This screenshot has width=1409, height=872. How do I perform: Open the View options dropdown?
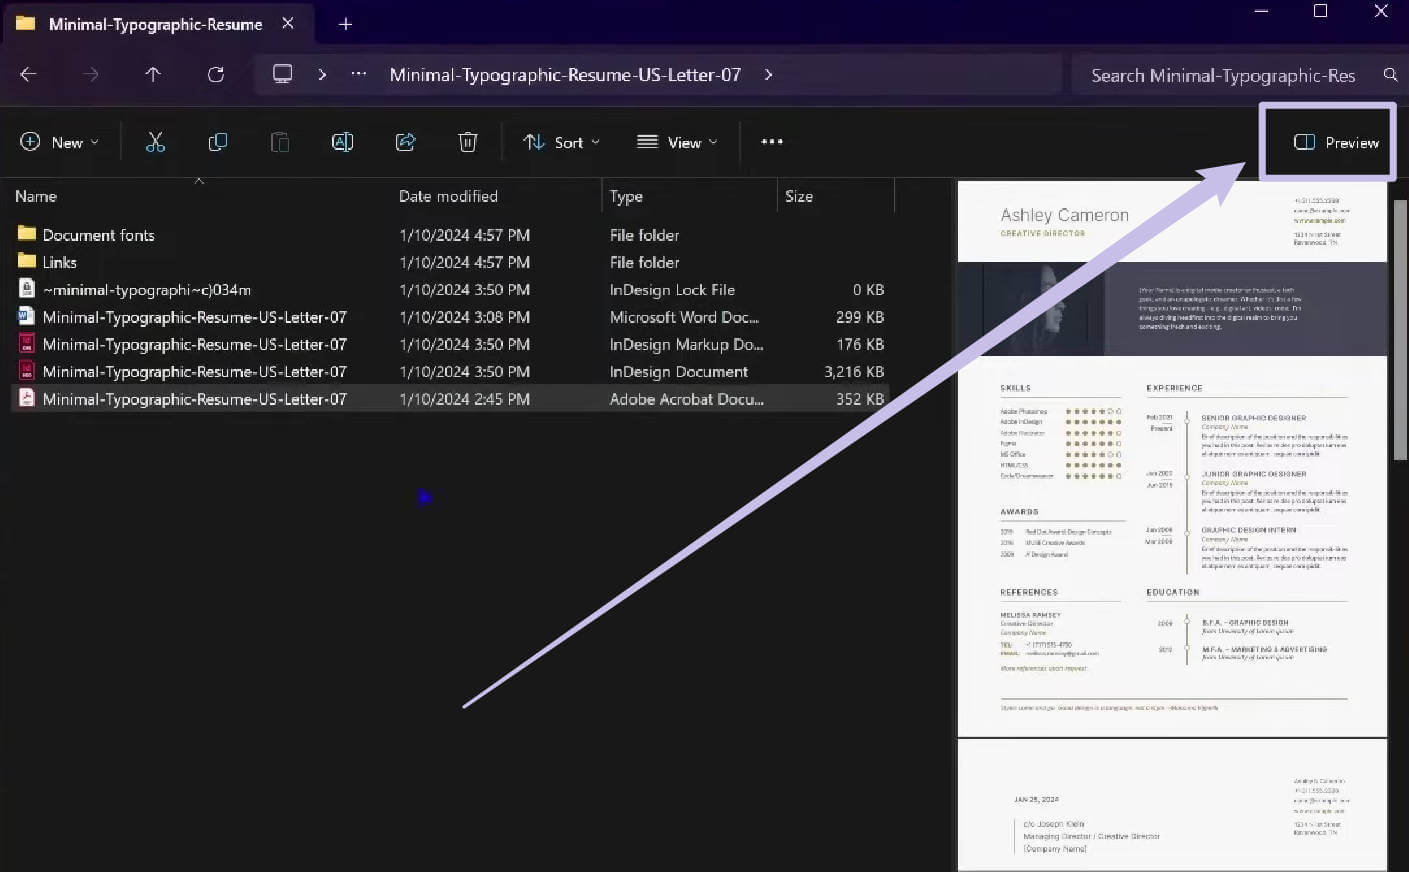point(677,141)
